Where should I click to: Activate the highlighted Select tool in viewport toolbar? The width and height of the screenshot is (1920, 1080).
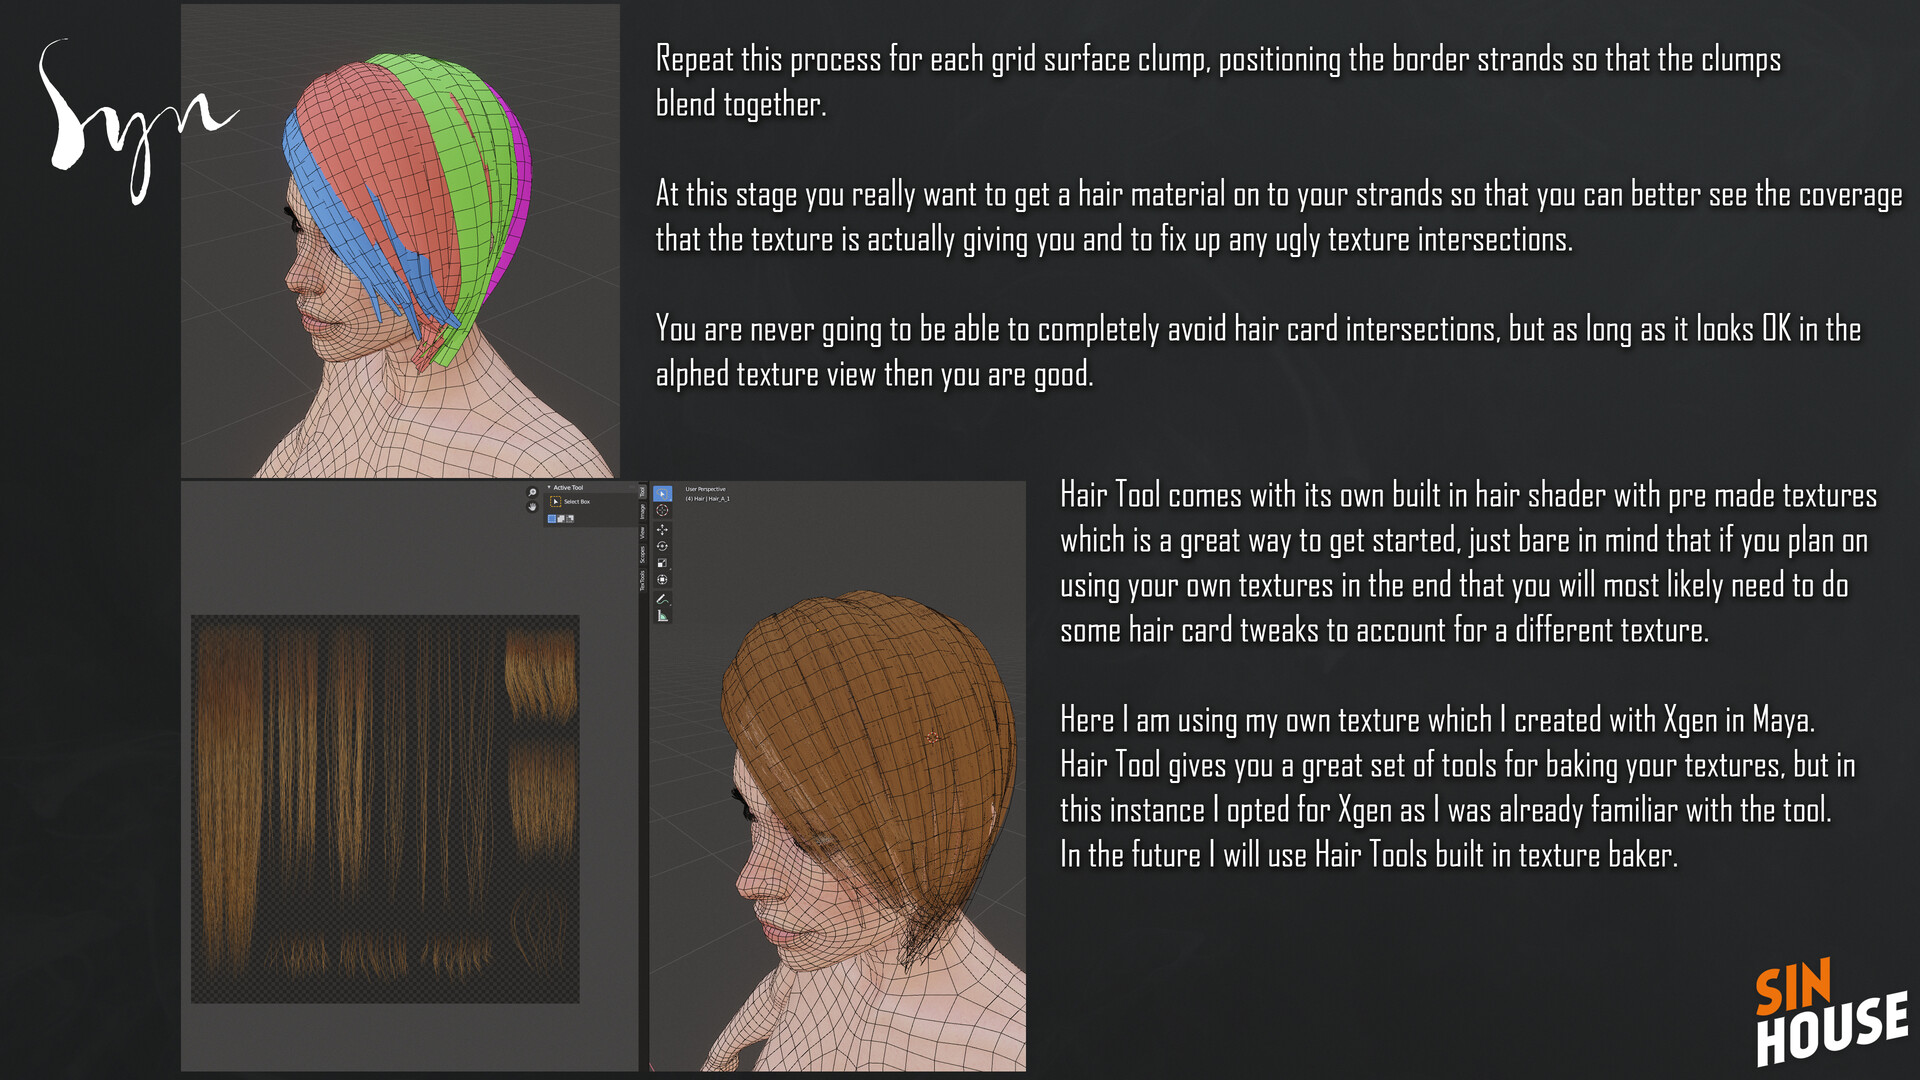(662, 494)
